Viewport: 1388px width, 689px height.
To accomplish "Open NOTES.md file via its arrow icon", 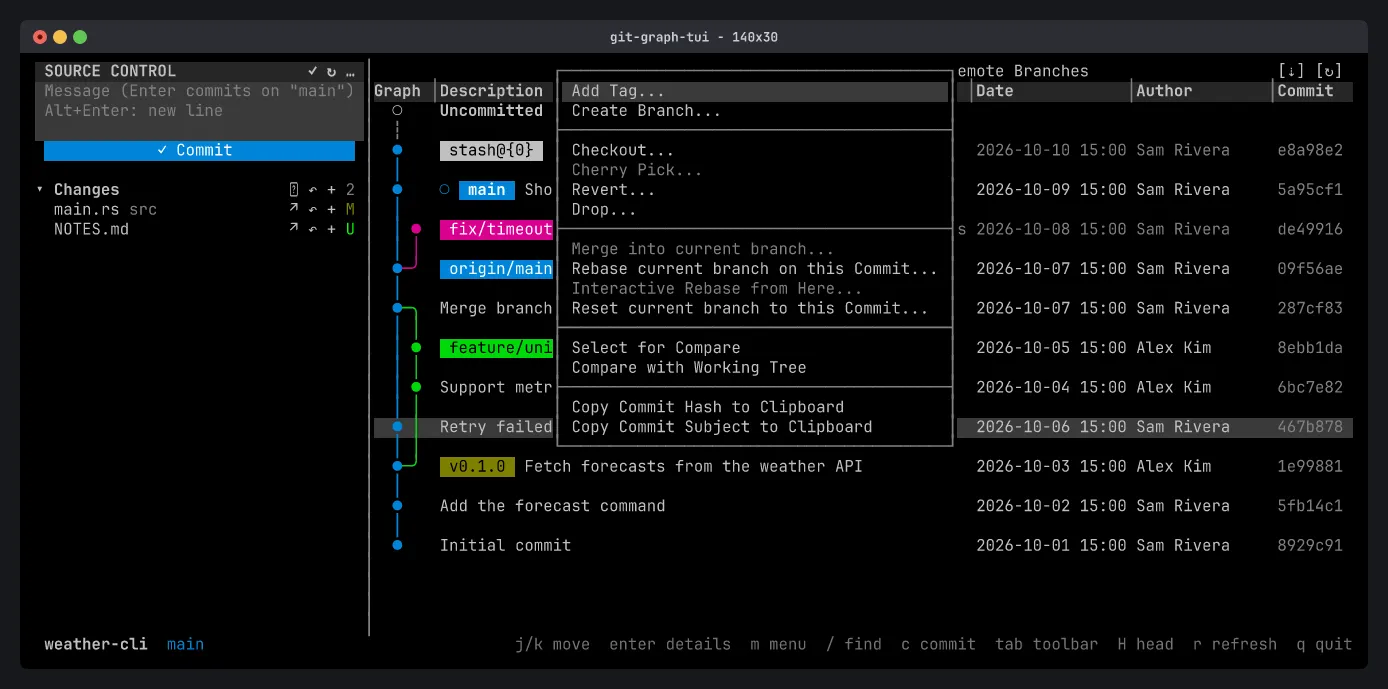I will click(x=294, y=229).
